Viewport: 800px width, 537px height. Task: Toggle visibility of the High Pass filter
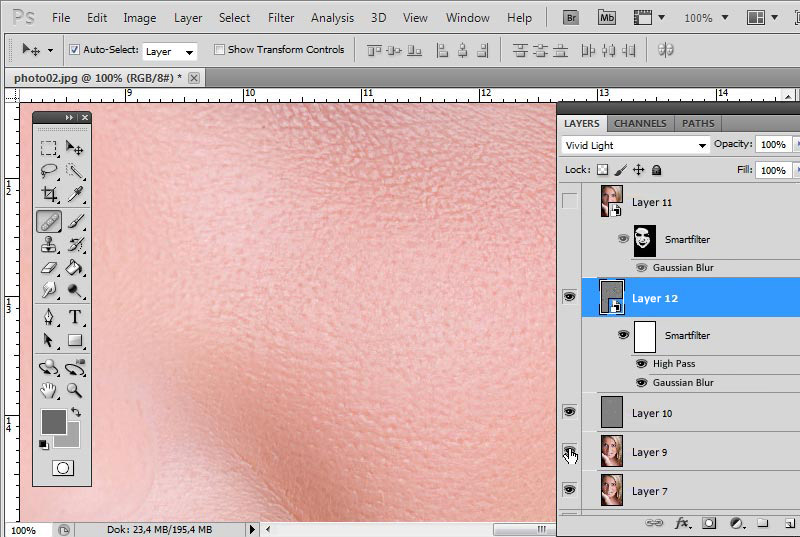(642, 364)
